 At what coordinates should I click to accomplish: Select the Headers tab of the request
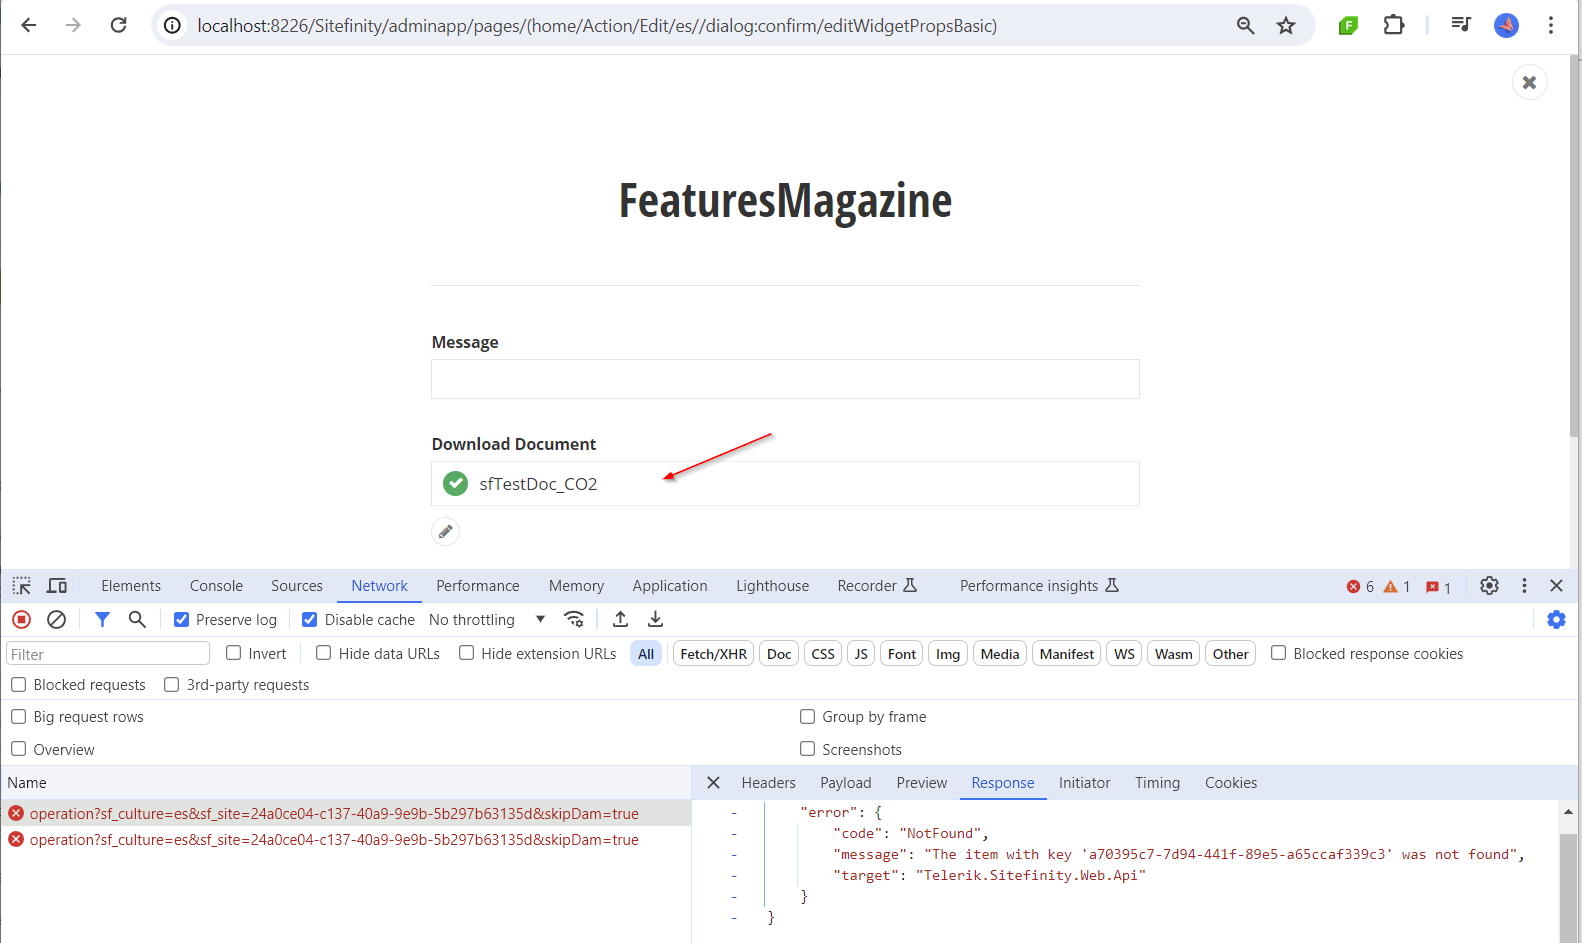click(769, 783)
